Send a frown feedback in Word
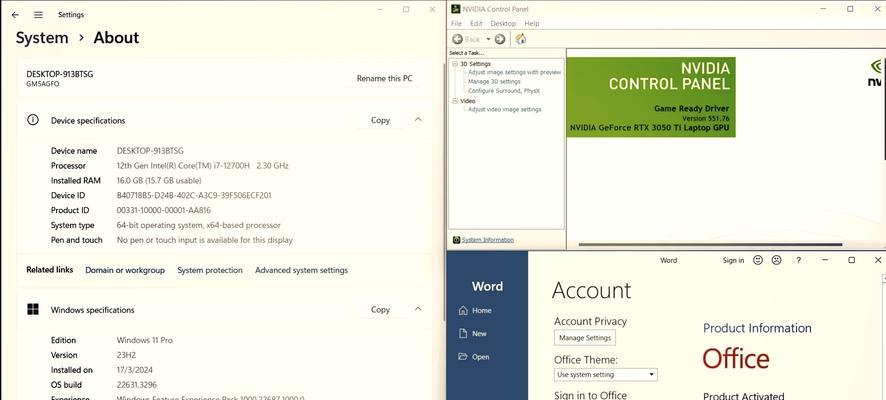 776,260
